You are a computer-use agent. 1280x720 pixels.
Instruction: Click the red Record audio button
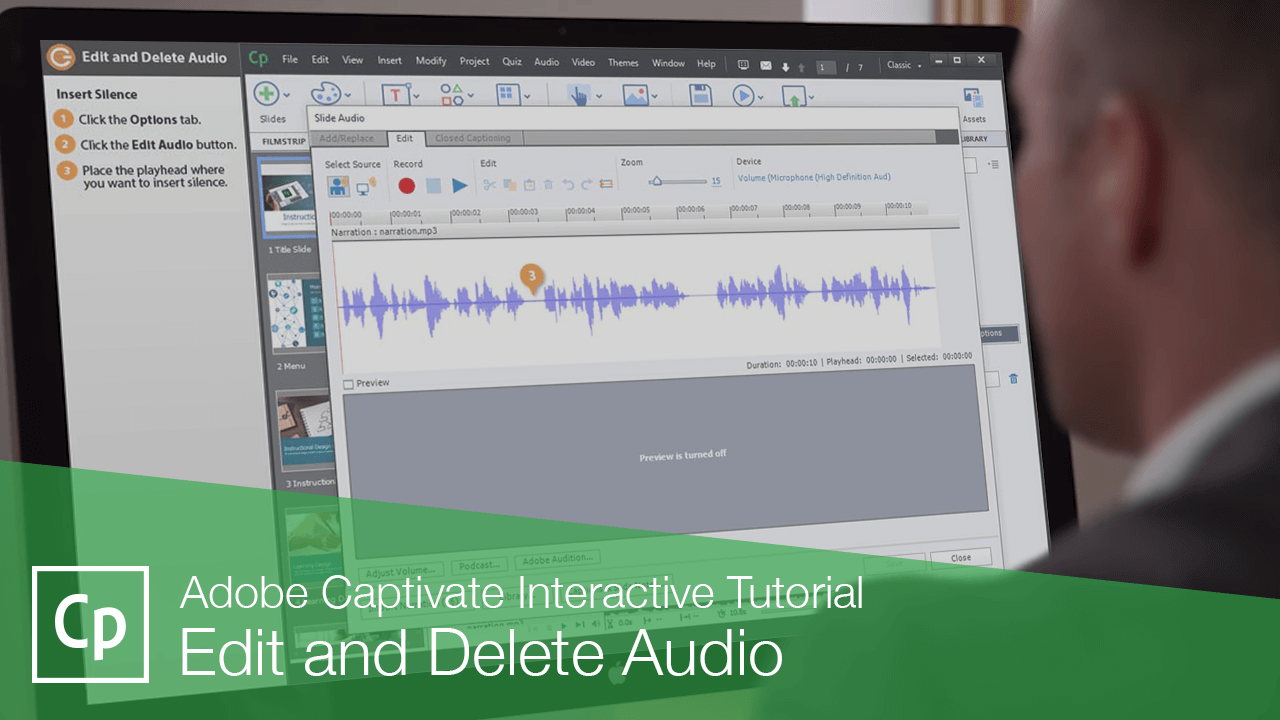[407, 184]
